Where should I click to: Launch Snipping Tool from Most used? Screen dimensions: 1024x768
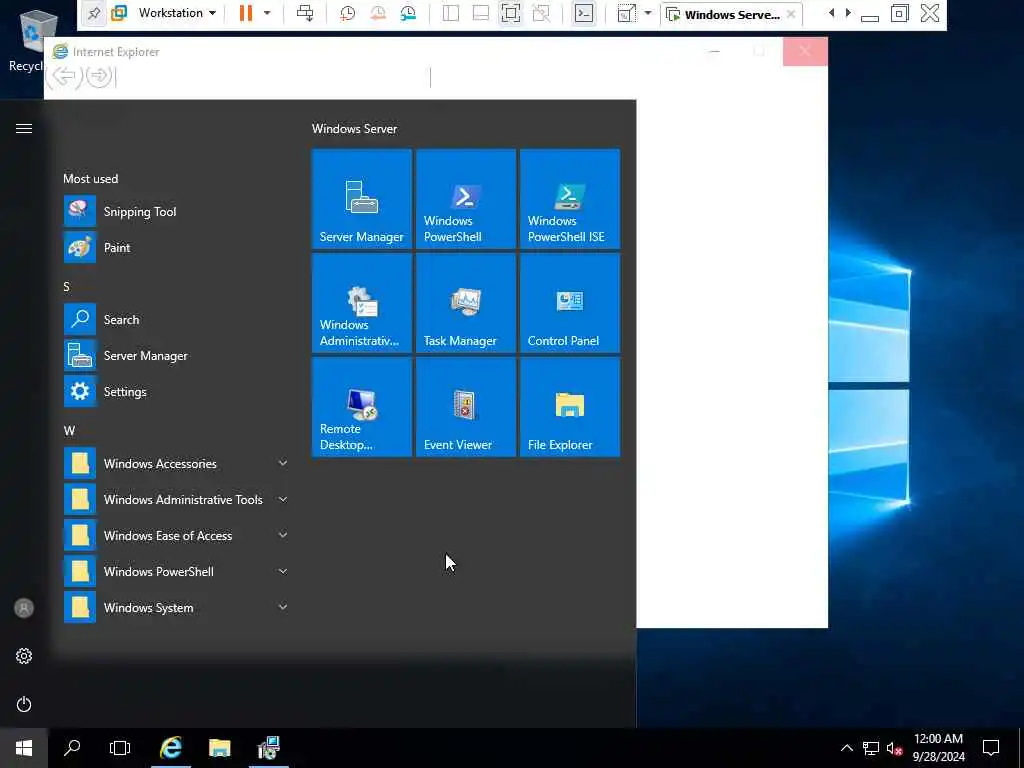tap(176, 212)
